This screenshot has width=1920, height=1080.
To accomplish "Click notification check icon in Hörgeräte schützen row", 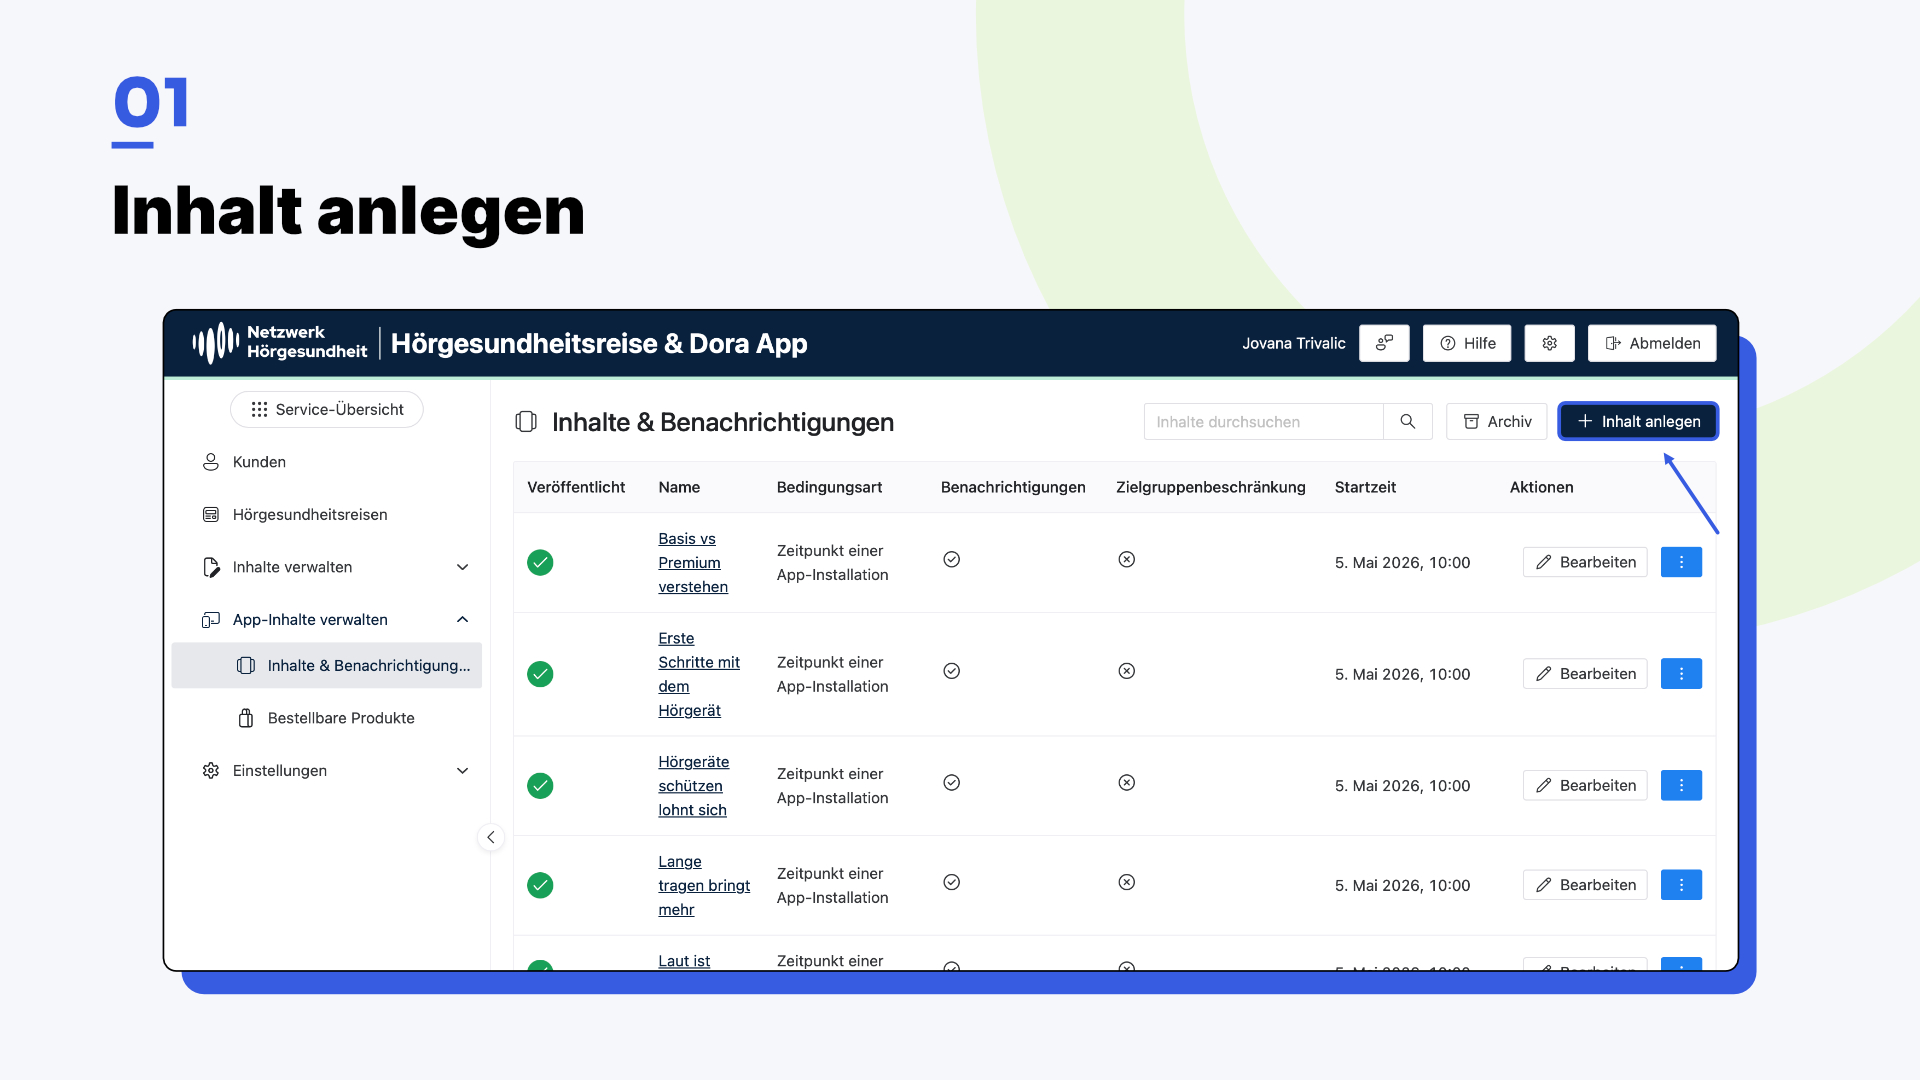I will tap(952, 782).
